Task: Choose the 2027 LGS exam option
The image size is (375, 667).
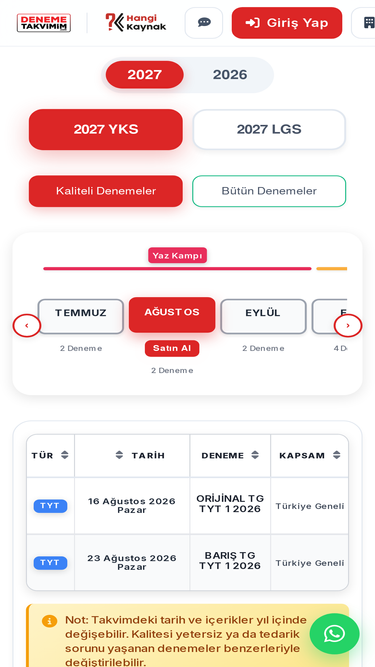Action: tap(269, 129)
